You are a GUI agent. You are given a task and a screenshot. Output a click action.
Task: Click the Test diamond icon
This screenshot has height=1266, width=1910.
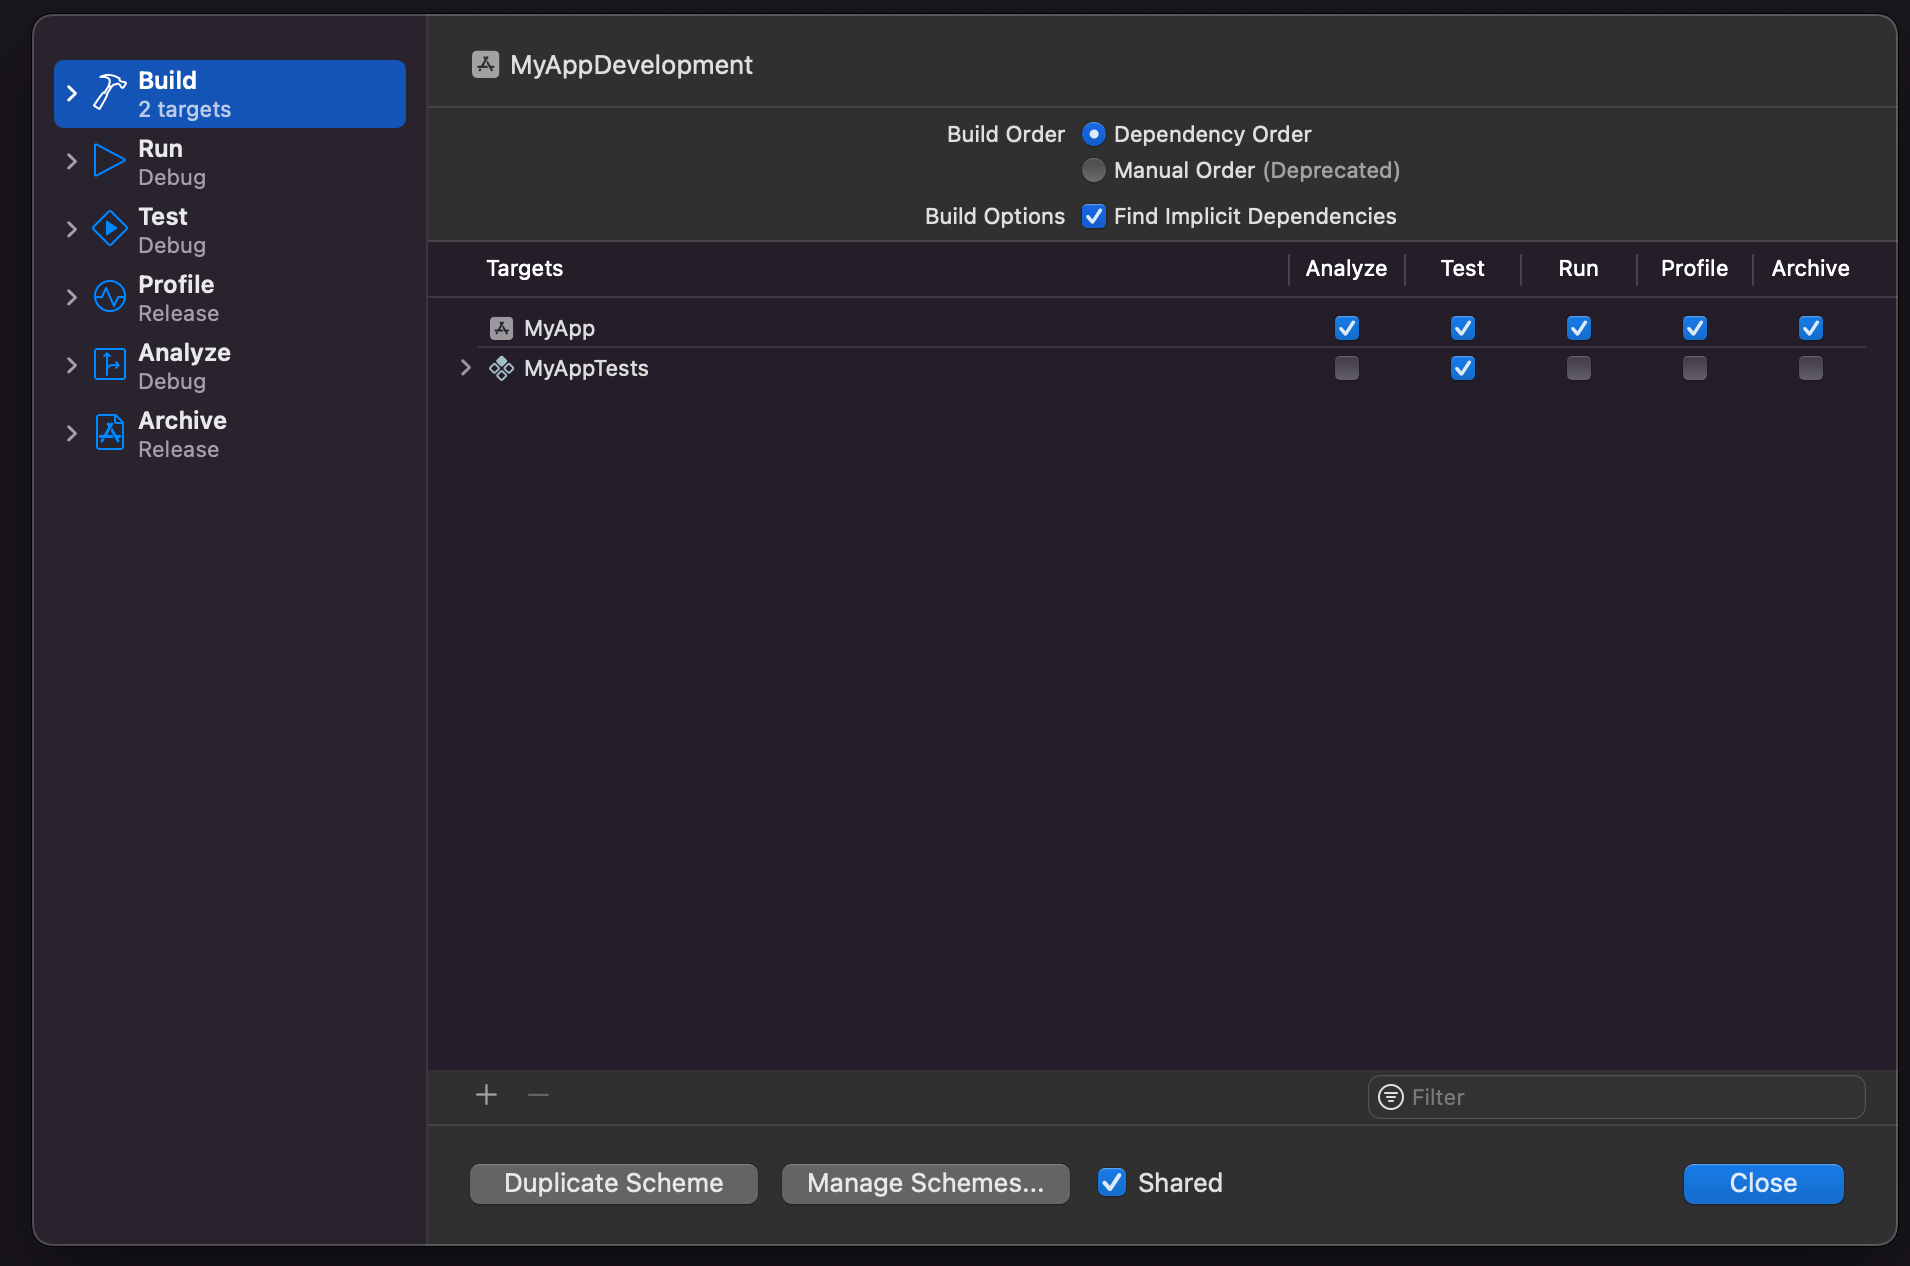109,229
